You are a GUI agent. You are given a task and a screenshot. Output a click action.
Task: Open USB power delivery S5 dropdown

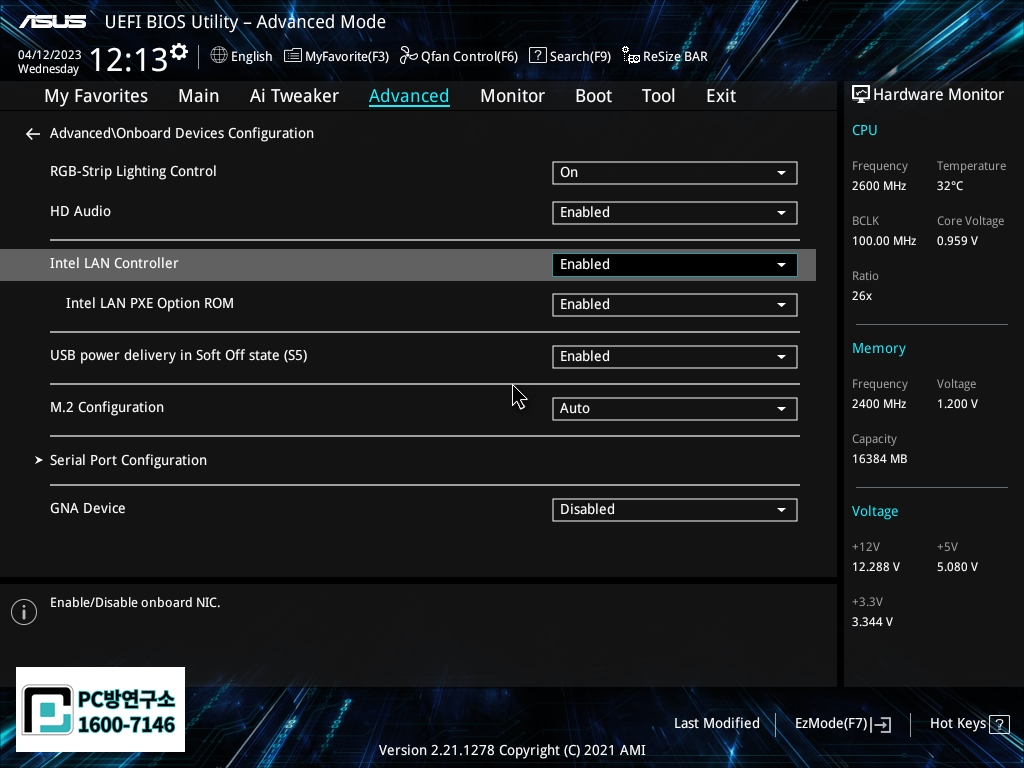pyautogui.click(x=675, y=357)
